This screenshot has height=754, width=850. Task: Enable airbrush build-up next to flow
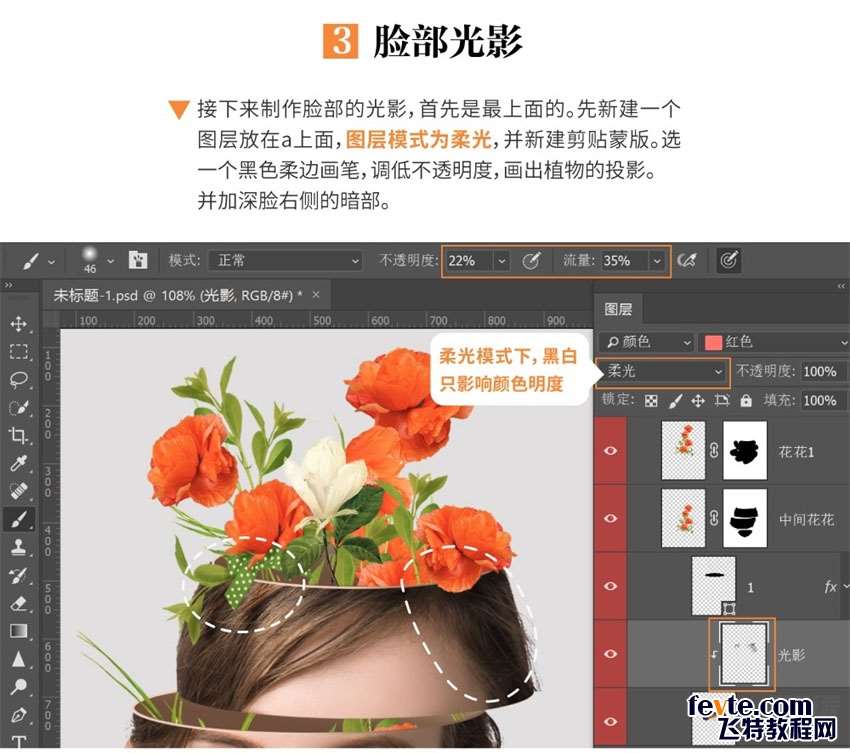687,260
